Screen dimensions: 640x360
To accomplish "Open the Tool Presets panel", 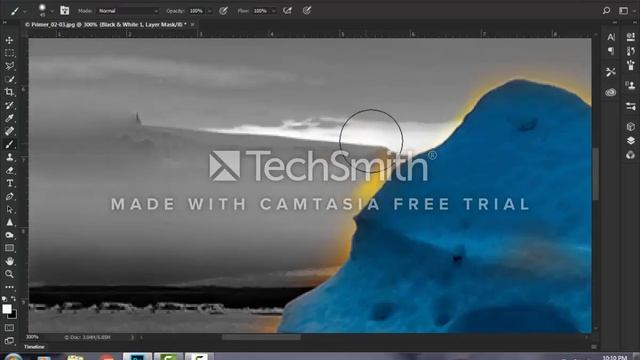I will (611, 72).
